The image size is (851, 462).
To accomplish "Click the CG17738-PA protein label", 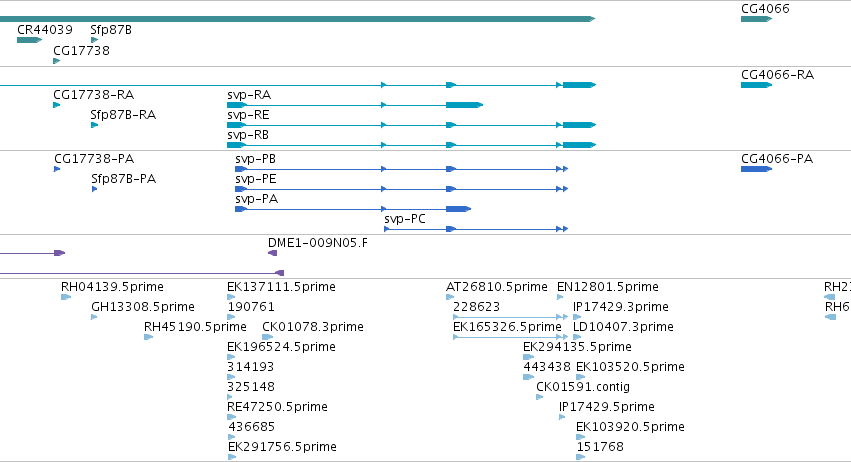I will 94,159.
